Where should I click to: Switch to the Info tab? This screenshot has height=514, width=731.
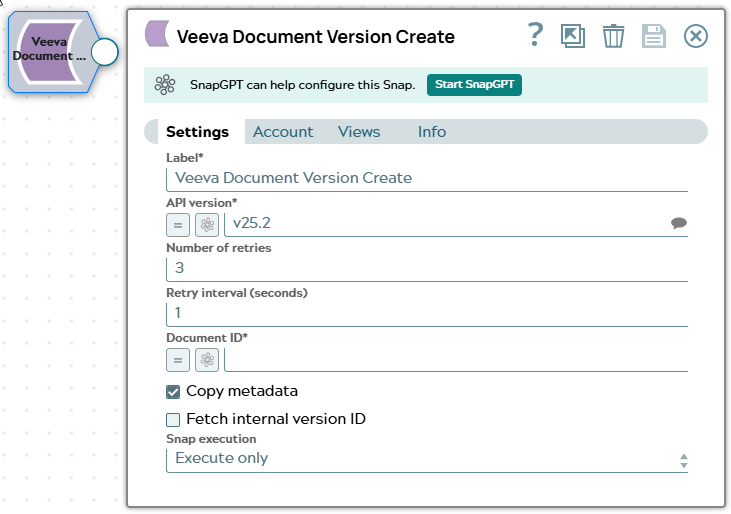[432, 132]
